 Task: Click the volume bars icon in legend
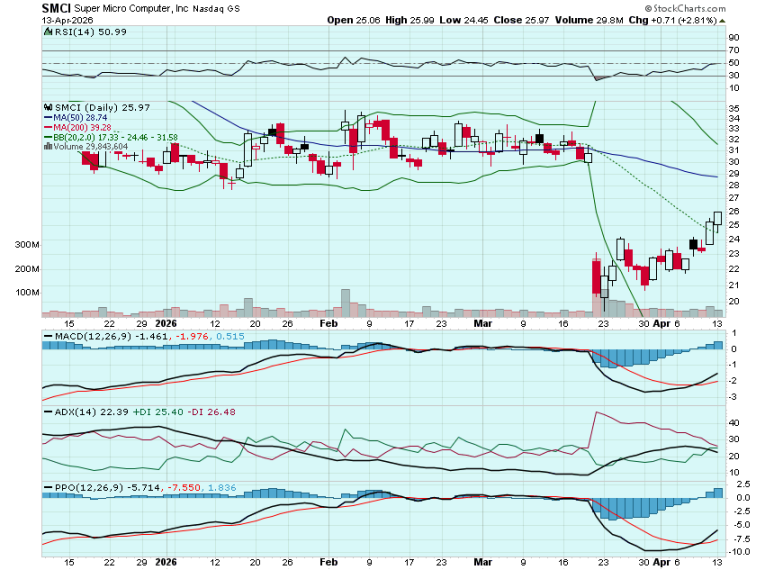[46, 147]
